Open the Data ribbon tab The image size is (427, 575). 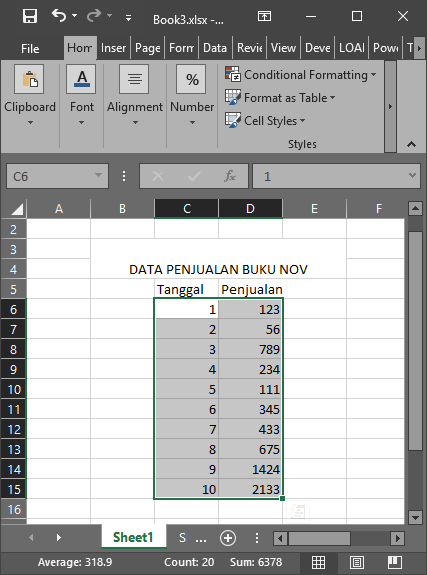[215, 48]
